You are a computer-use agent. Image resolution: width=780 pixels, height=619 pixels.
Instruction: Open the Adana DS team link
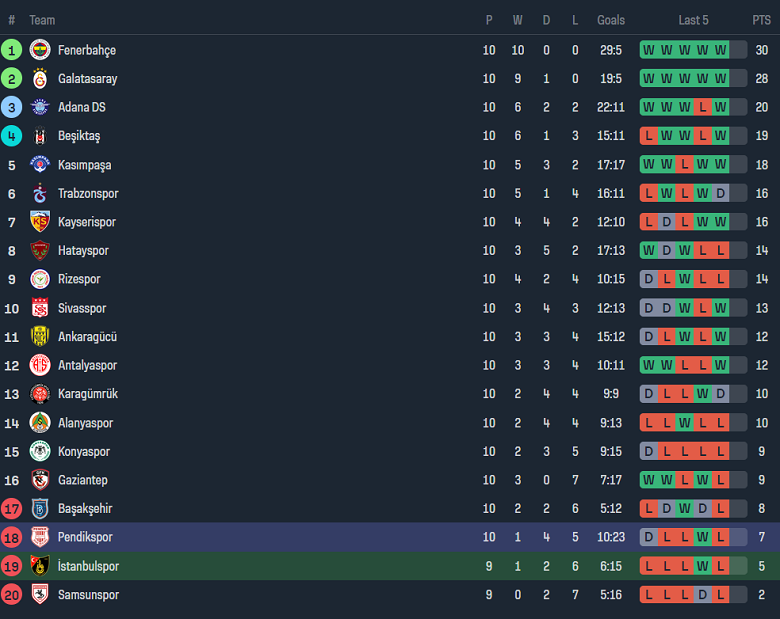pos(81,107)
